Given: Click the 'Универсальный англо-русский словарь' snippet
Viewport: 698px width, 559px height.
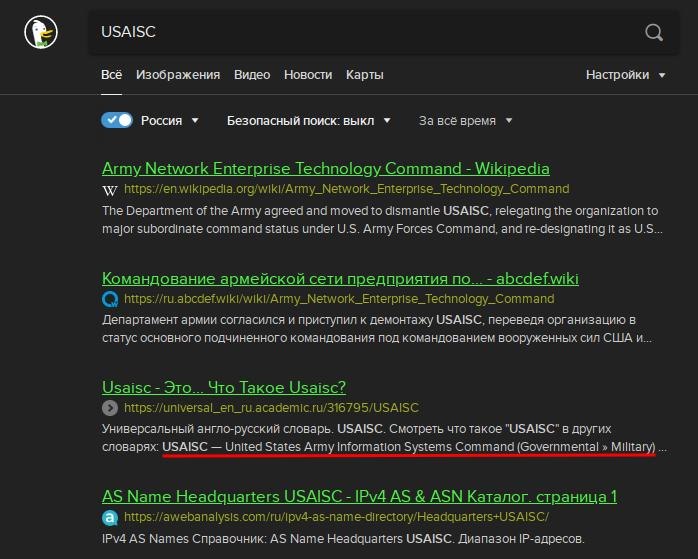Looking at the screenshot, I should point(385,438).
